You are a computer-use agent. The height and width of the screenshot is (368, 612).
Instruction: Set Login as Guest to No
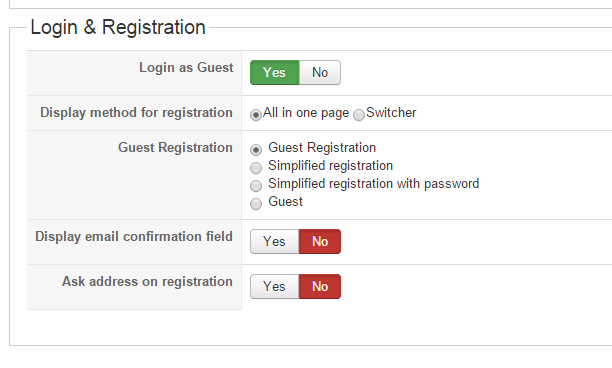(320, 73)
